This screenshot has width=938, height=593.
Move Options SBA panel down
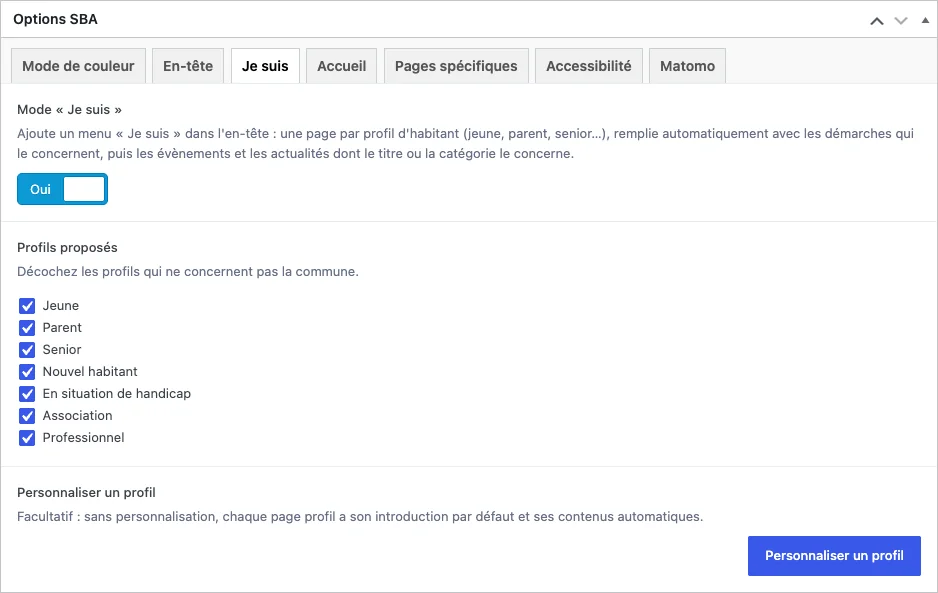point(901,21)
